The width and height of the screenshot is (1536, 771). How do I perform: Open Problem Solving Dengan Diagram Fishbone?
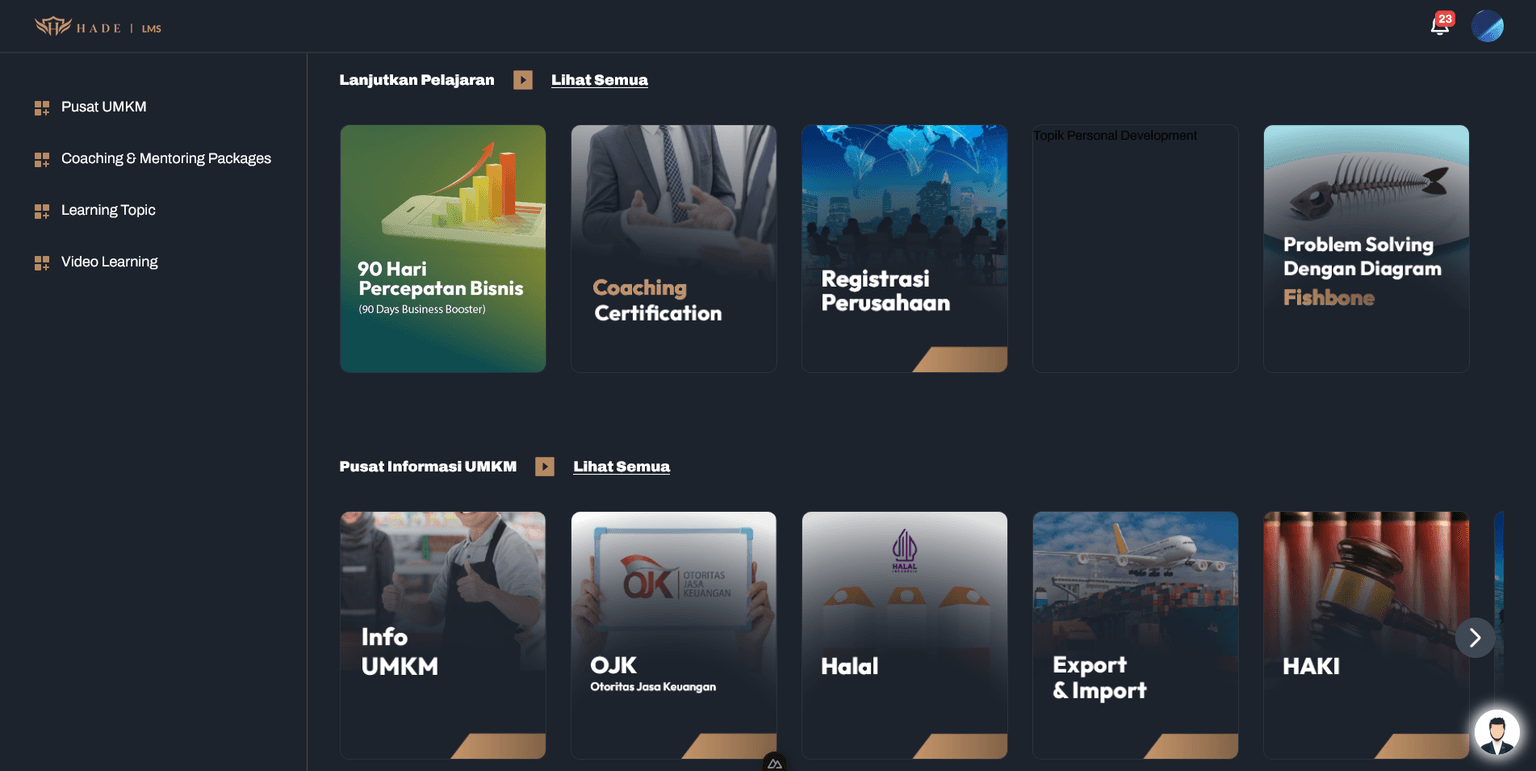[x=1366, y=248]
